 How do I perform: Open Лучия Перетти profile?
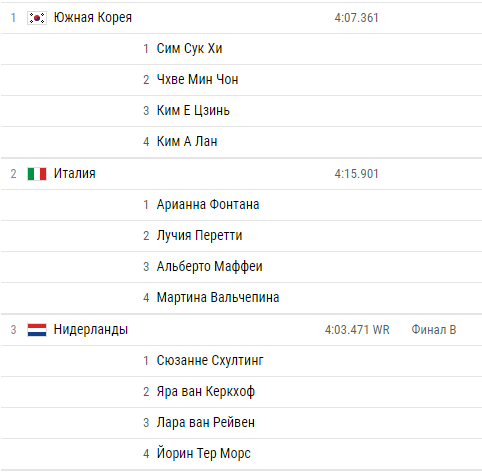[199, 236]
